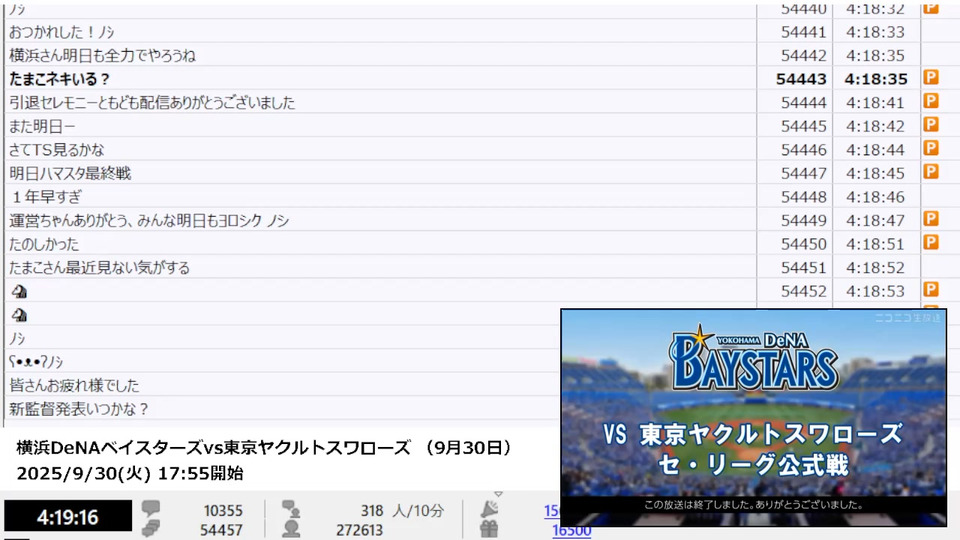Open the link next to the cracker icon
This screenshot has height=540, width=960.
[x=552, y=511]
